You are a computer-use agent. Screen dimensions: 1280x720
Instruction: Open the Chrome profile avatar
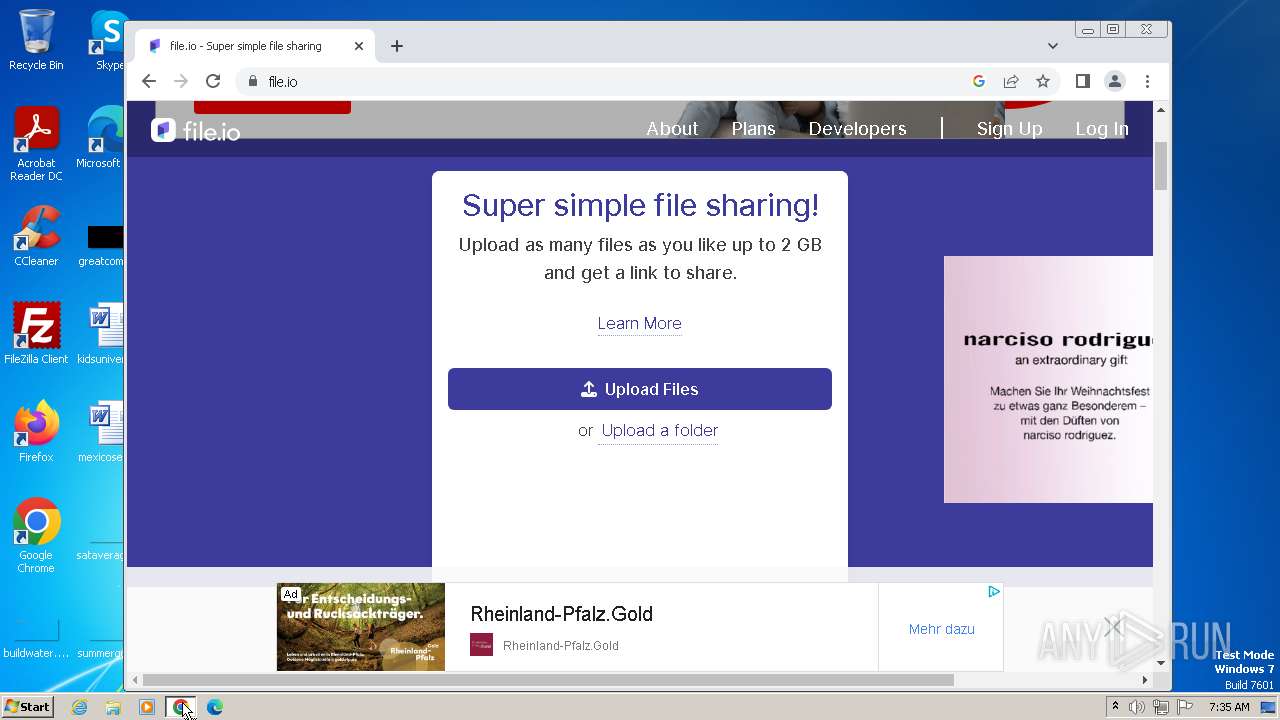click(x=1115, y=81)
